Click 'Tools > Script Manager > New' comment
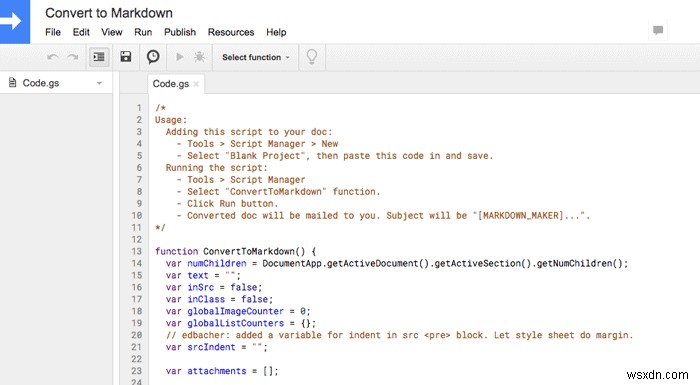This screenshot has height=385, width=700. (257, 144)
